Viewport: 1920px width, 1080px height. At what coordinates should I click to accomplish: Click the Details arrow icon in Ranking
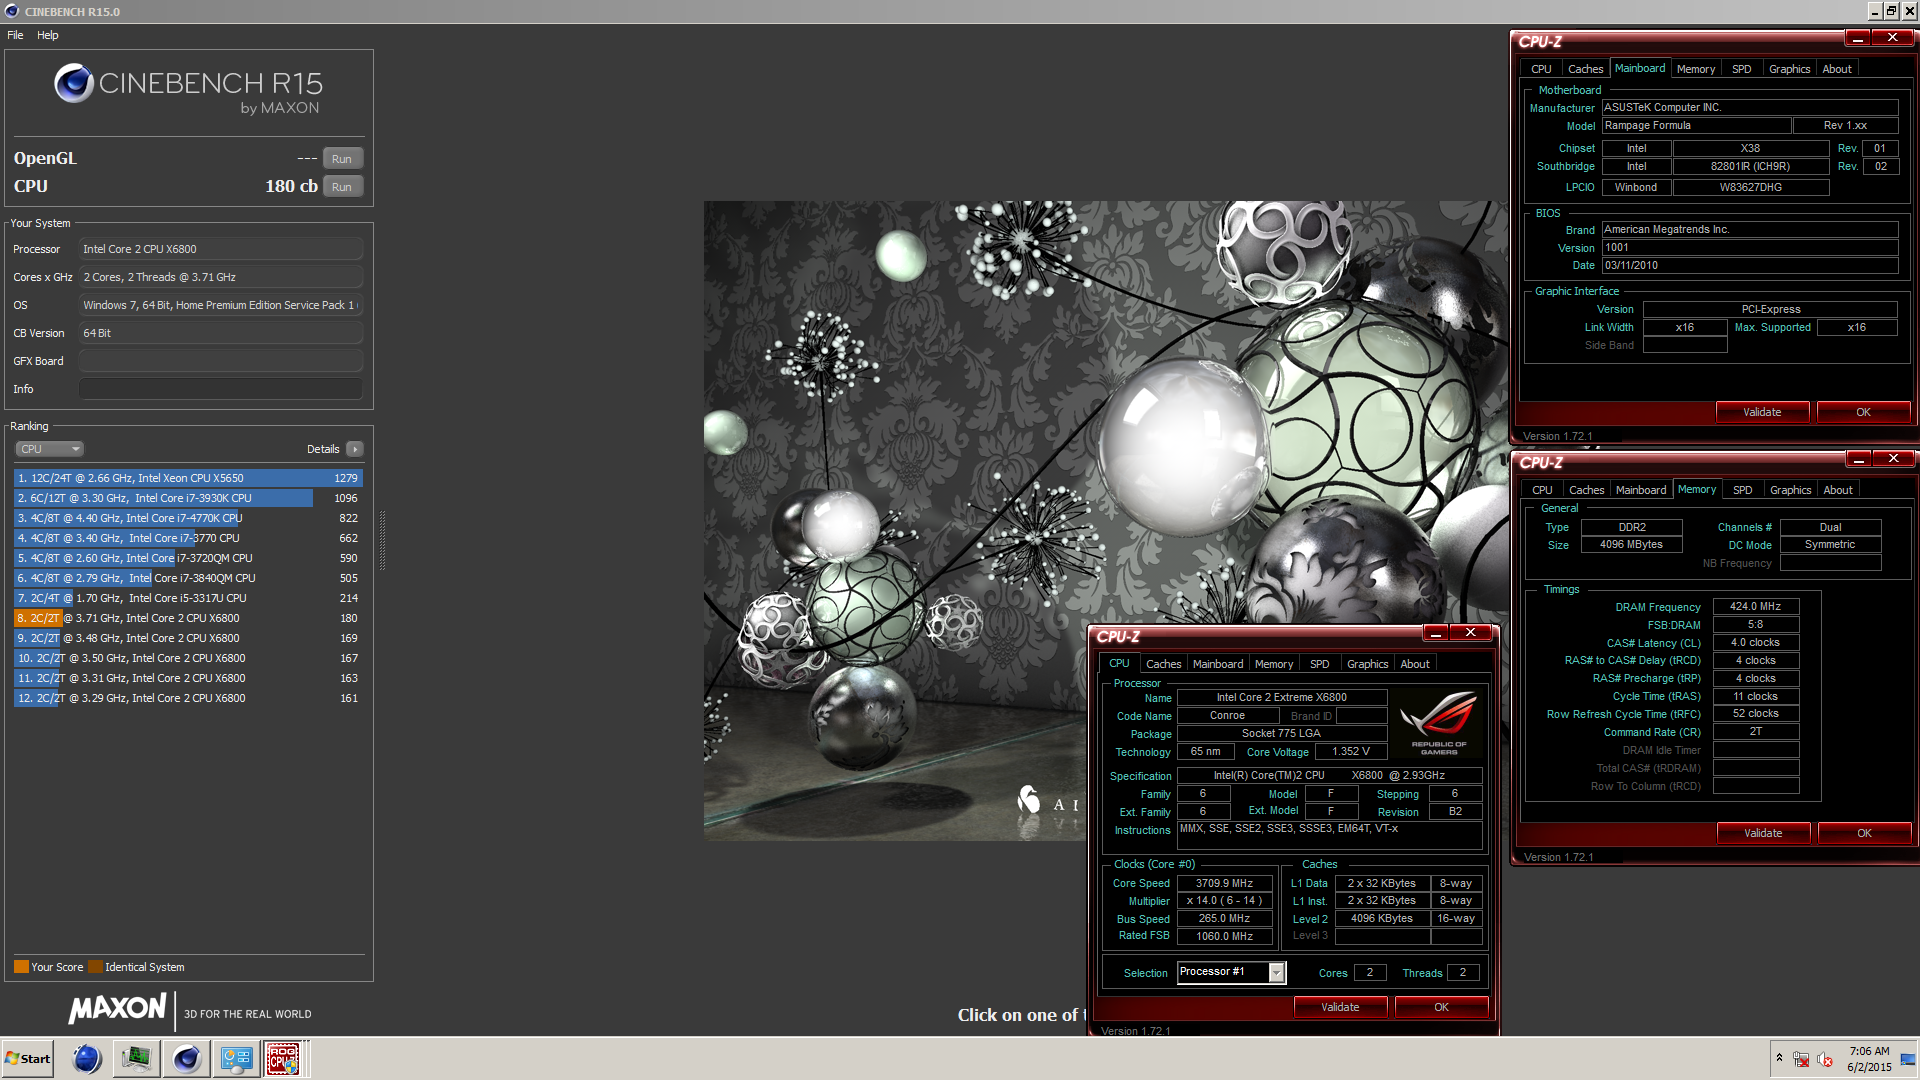[x=355, y=449]
